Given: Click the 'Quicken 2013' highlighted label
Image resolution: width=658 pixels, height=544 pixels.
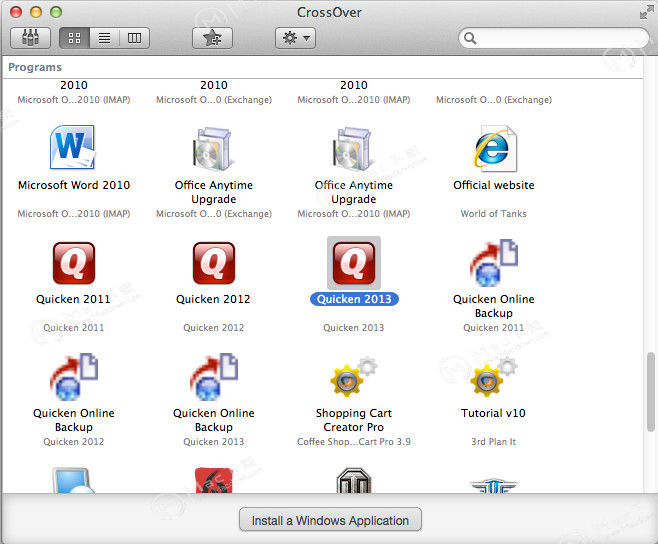Looking at the screenshot, I should click(x=354, y=299).
